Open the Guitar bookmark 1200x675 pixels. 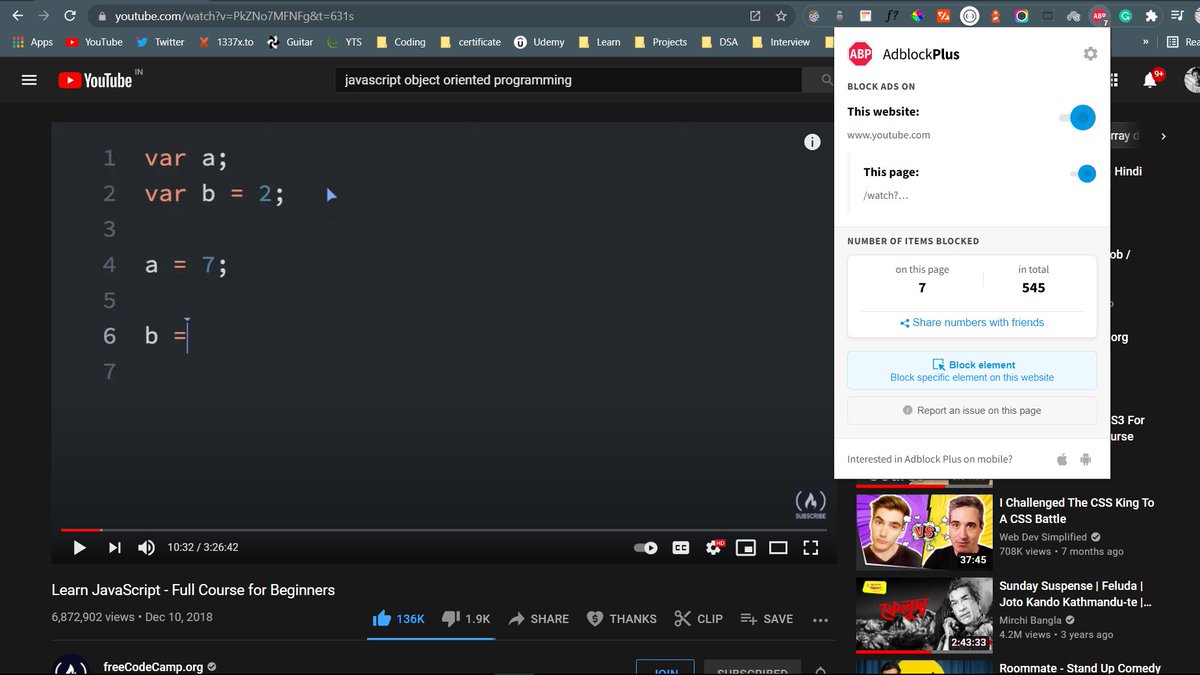(290, 42)
